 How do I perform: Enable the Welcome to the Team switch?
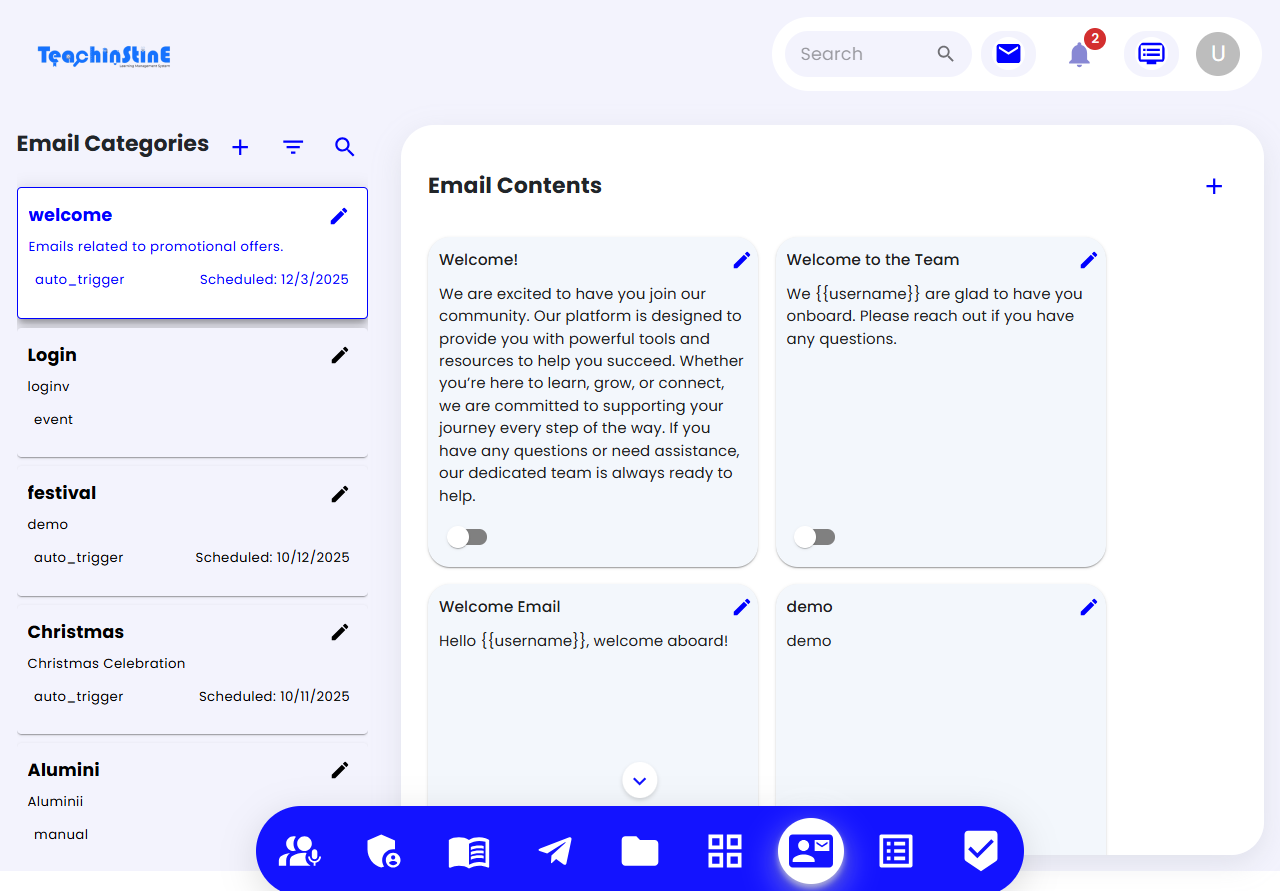tap(814, 537)
